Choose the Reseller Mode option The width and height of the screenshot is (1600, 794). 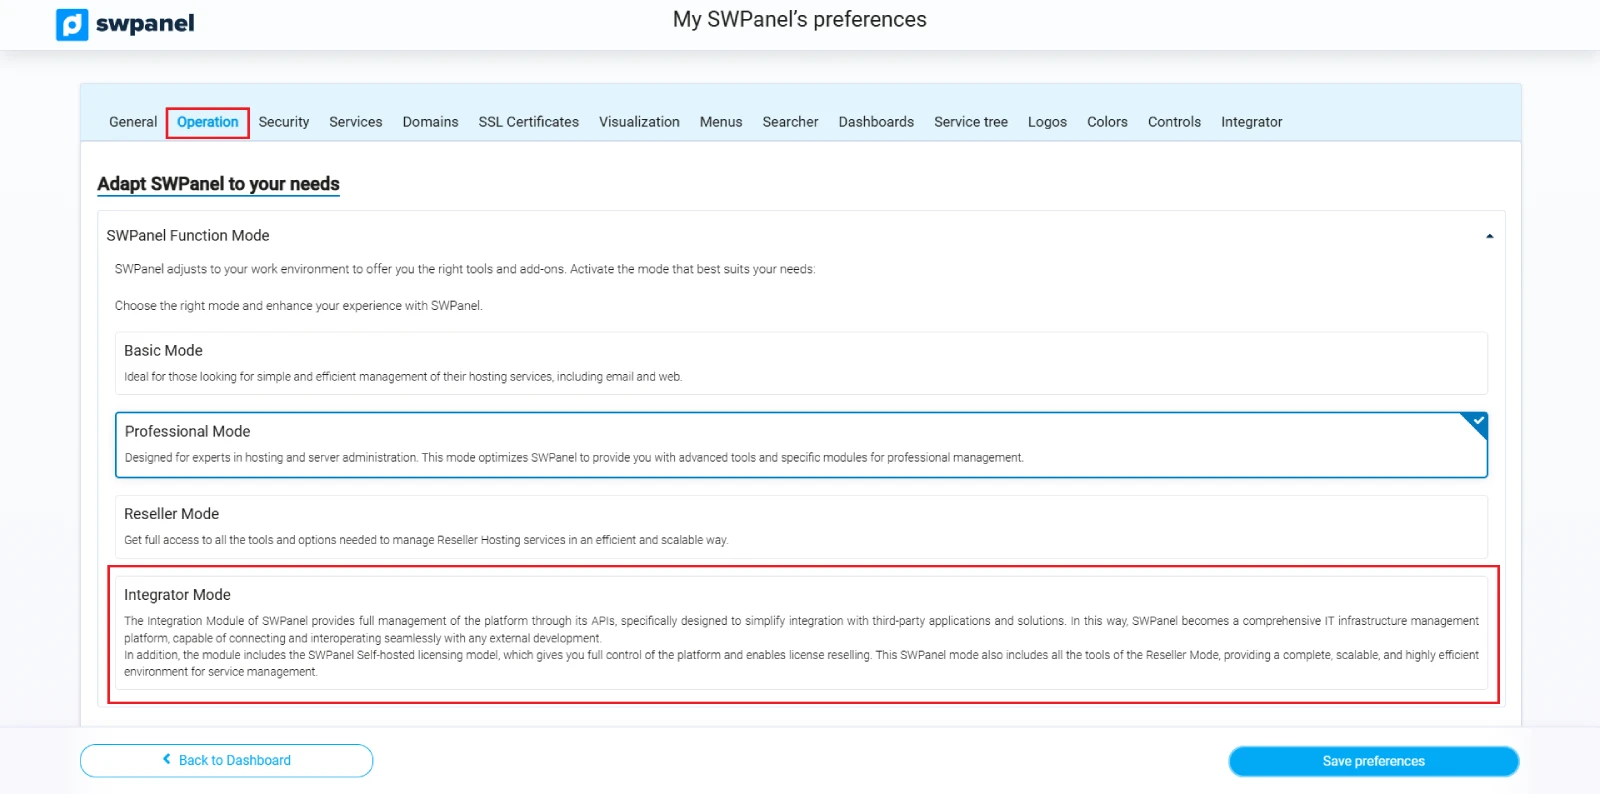pos(801,526)
